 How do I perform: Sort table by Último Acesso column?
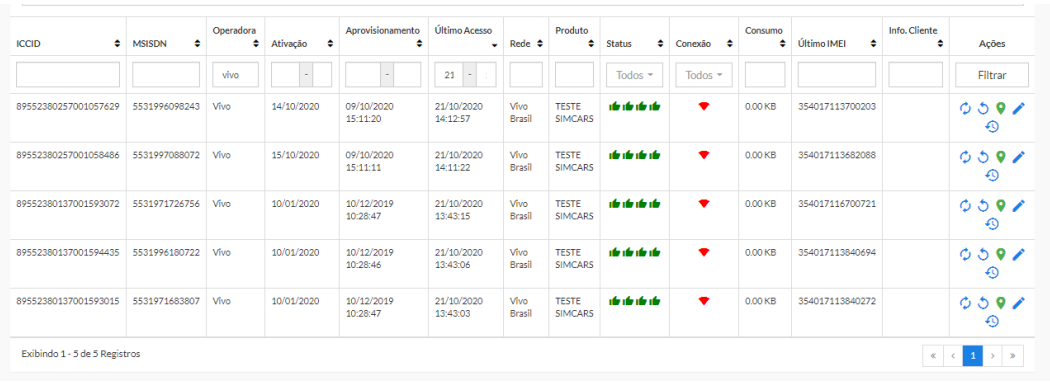[494, 44]
